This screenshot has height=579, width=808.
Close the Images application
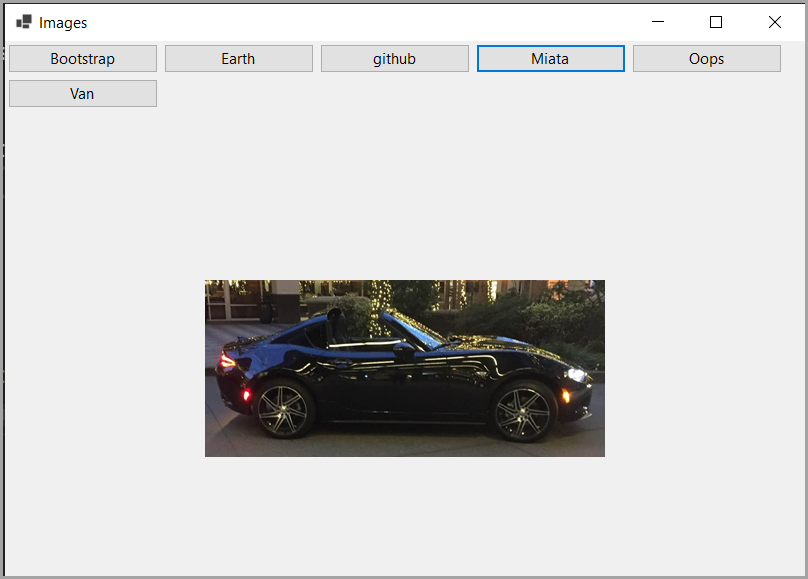(774, 21)
